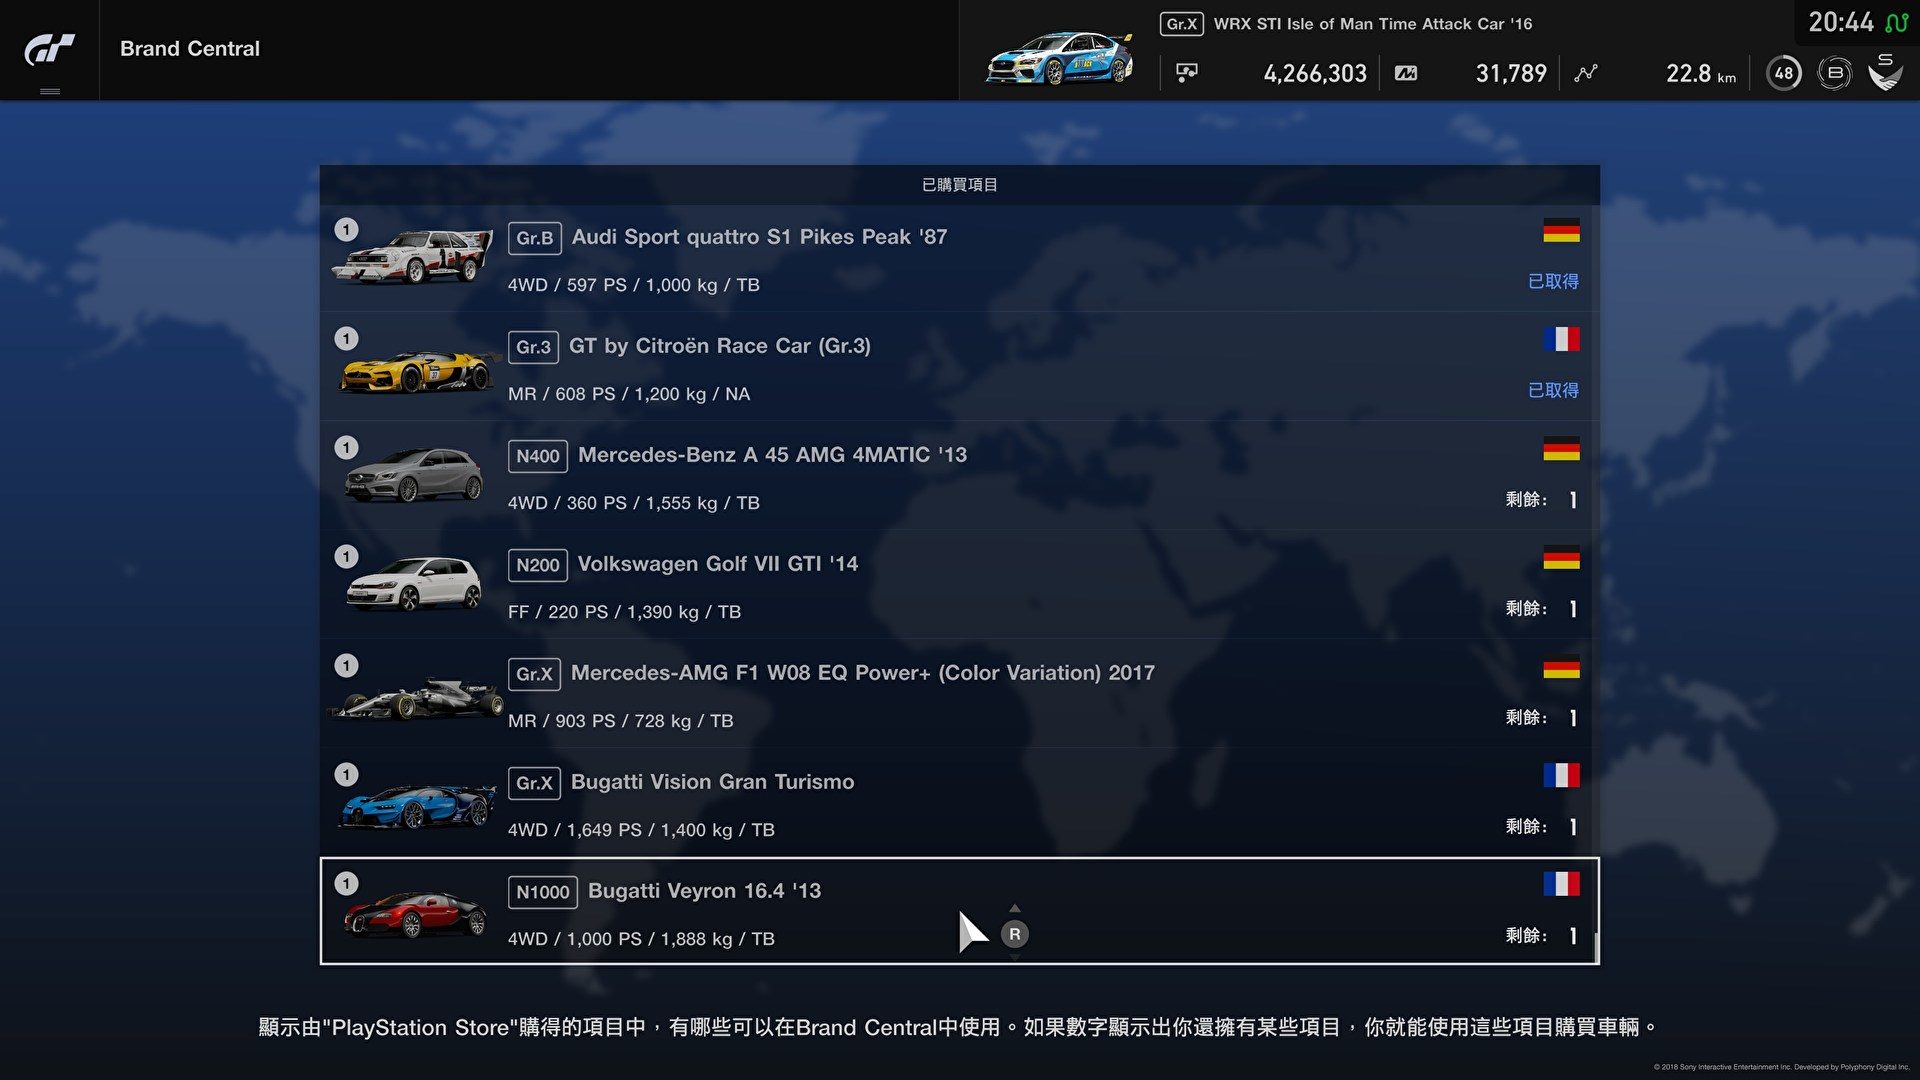Click 剩餘: 1 on Mercedes-AMG F1 row

1542,718
